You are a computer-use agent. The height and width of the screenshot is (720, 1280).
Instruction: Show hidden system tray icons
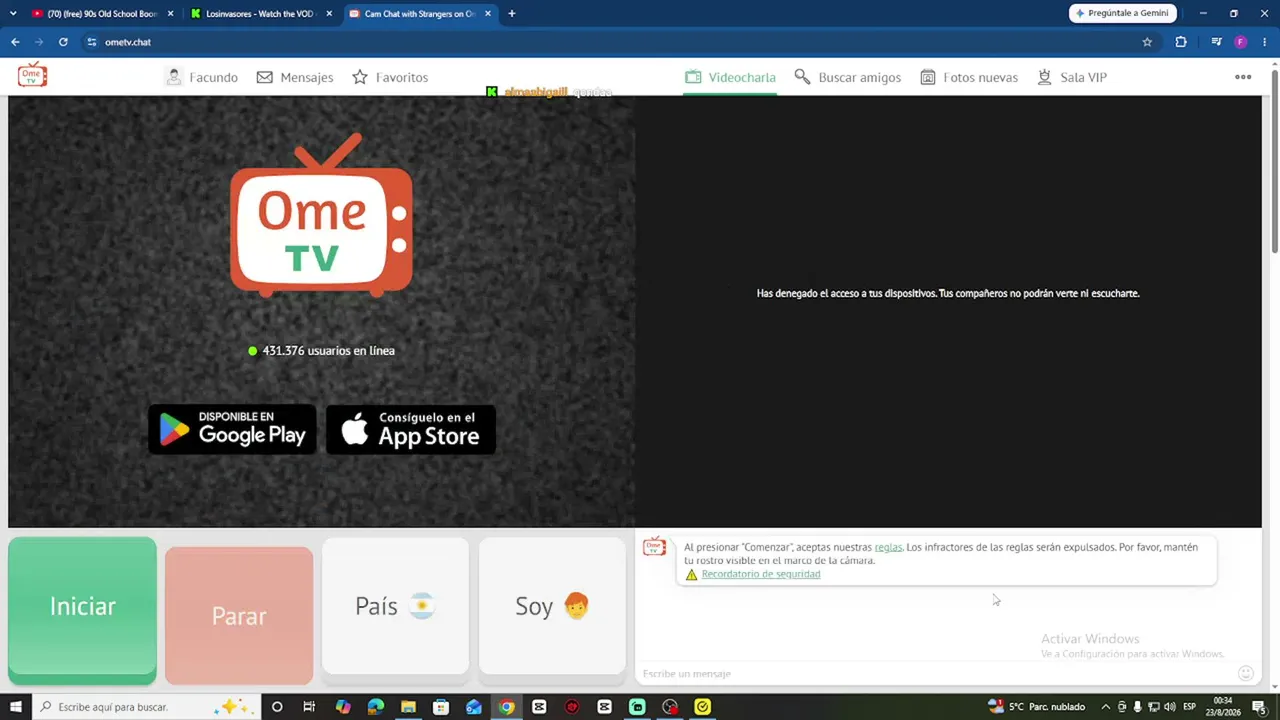coord(1106,707)
